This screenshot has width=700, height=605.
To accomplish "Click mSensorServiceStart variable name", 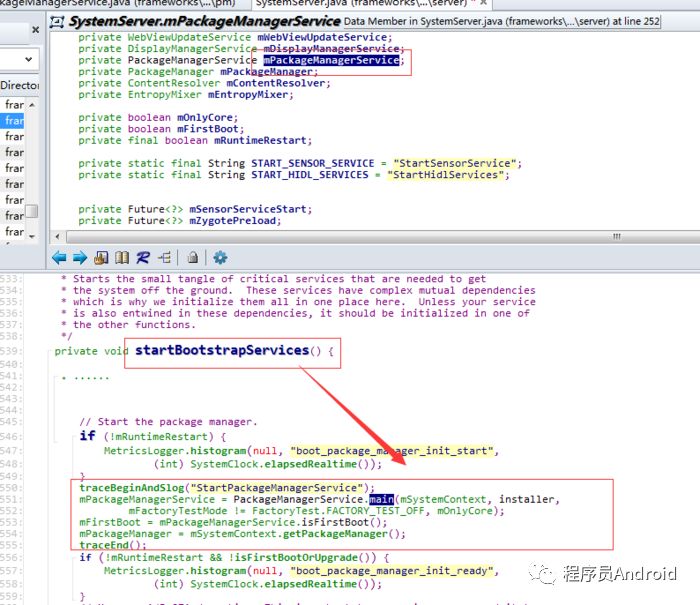I will click(248, 209).
